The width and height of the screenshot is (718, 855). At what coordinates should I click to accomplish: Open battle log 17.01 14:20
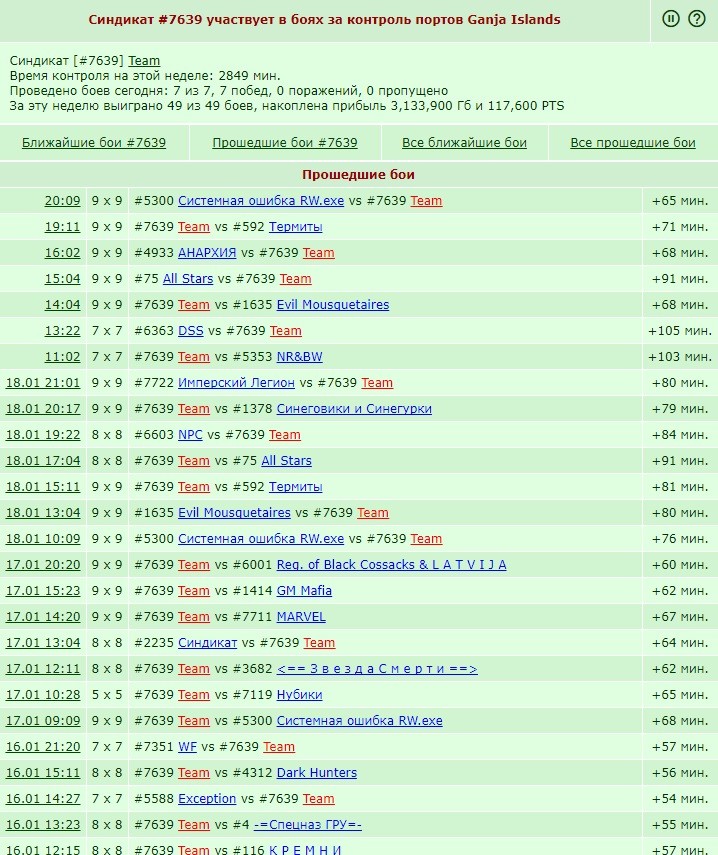pos(43,617)
